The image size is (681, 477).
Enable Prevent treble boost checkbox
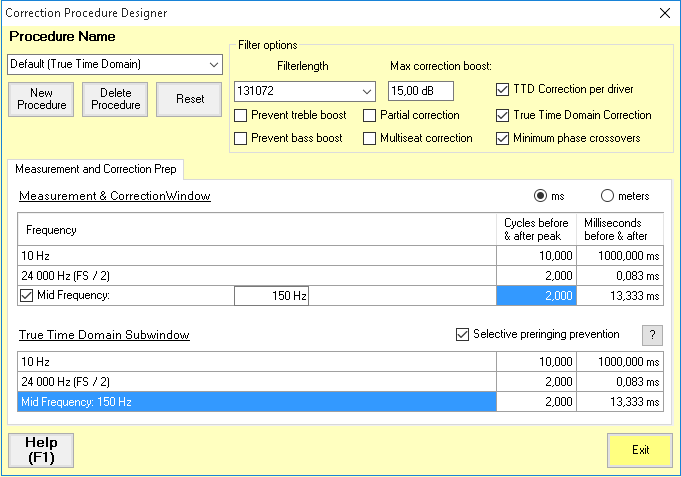[241, 115]
